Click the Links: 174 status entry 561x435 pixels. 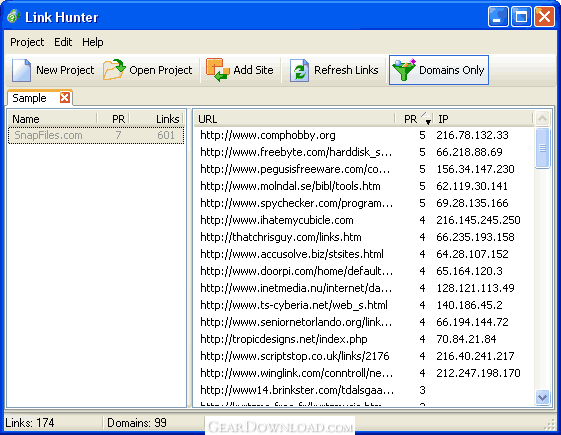[x=30, y=423]
